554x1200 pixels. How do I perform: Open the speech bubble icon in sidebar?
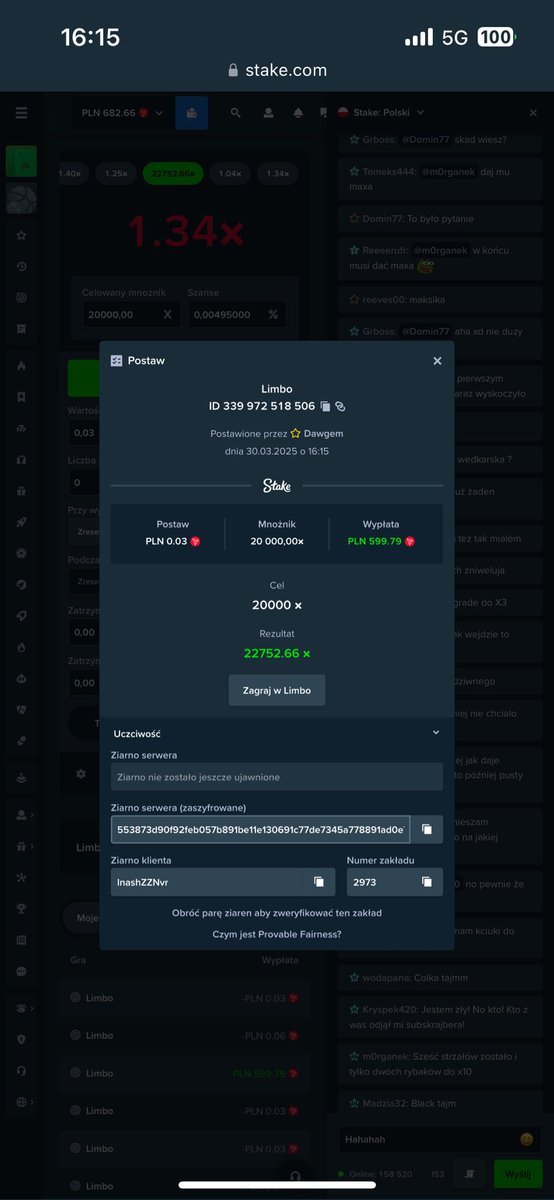[21, 971]
